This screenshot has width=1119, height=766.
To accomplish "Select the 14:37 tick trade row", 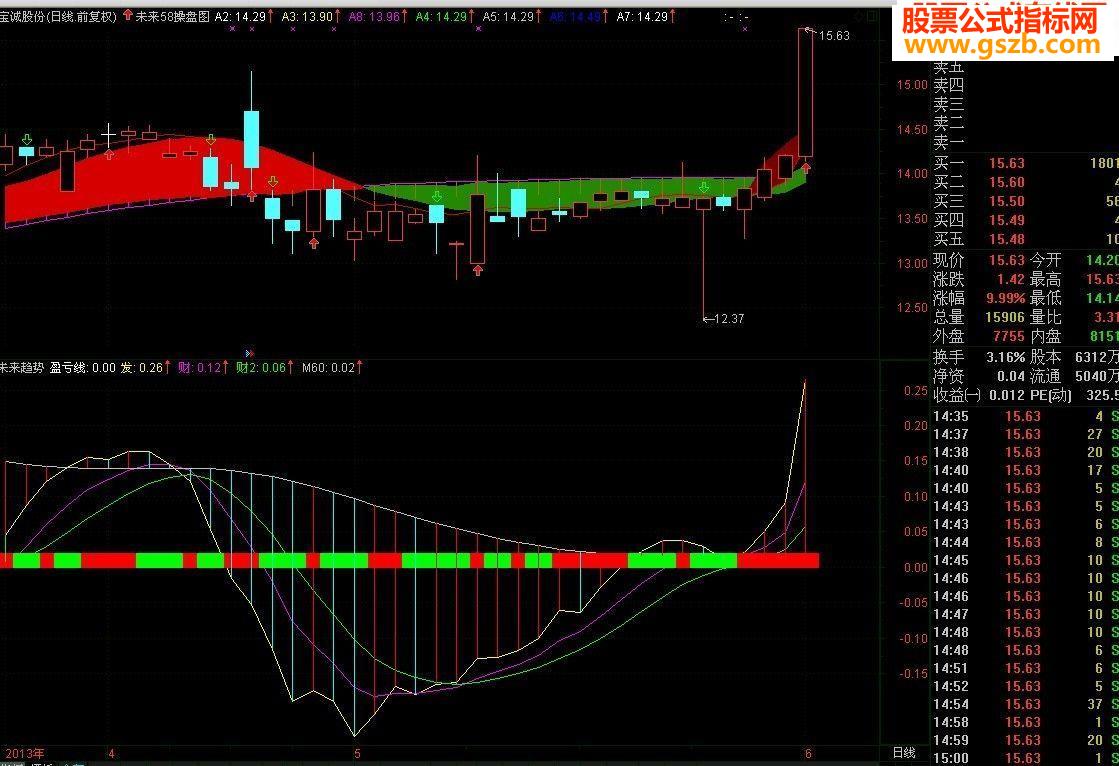I will pos(1026,434).
